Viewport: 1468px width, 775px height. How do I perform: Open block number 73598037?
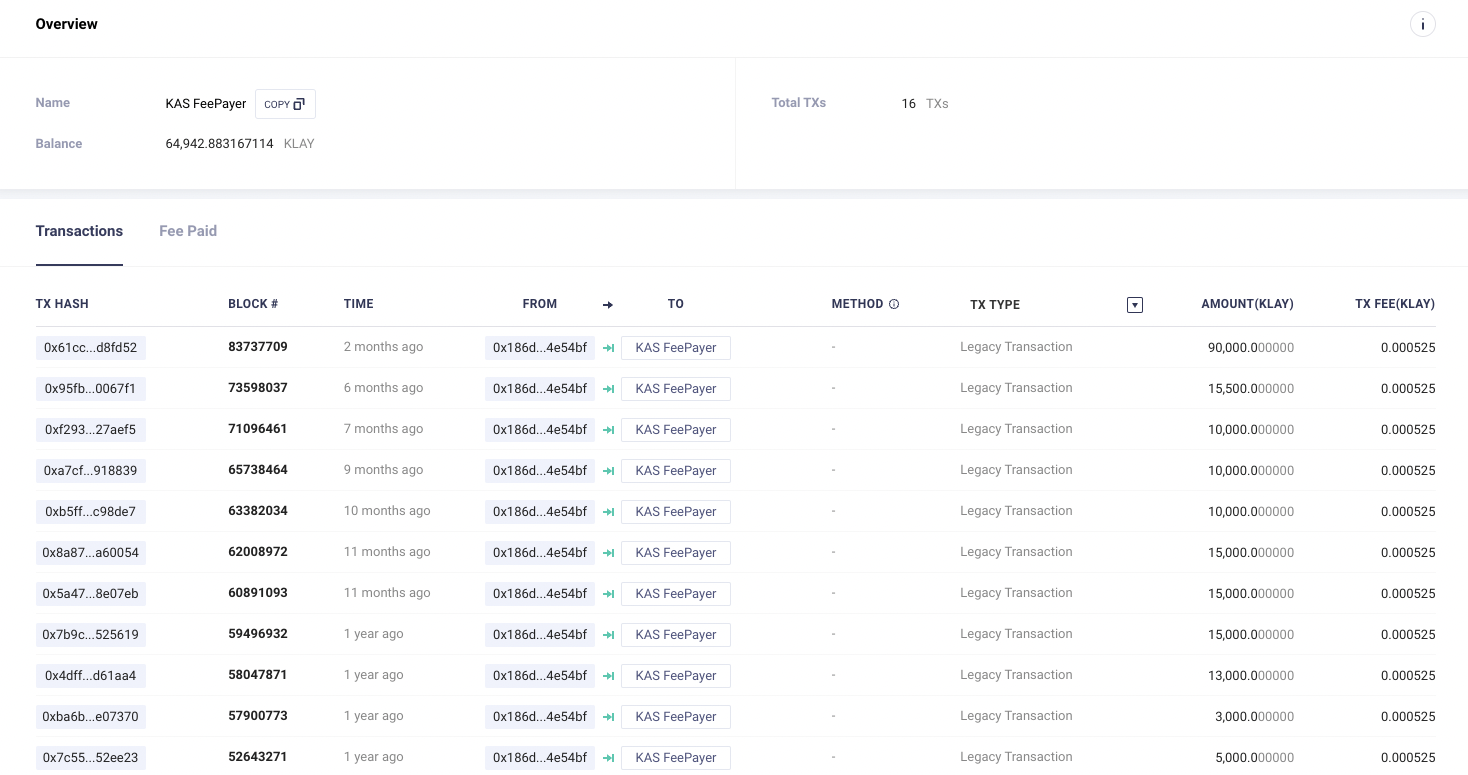[x=258, y=388]
